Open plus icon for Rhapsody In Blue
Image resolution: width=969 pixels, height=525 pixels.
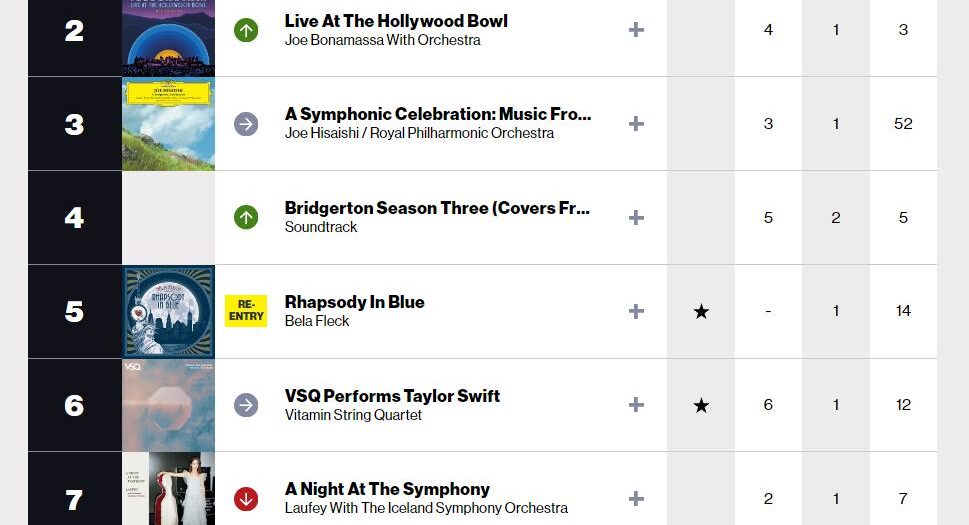coord(636,311)
